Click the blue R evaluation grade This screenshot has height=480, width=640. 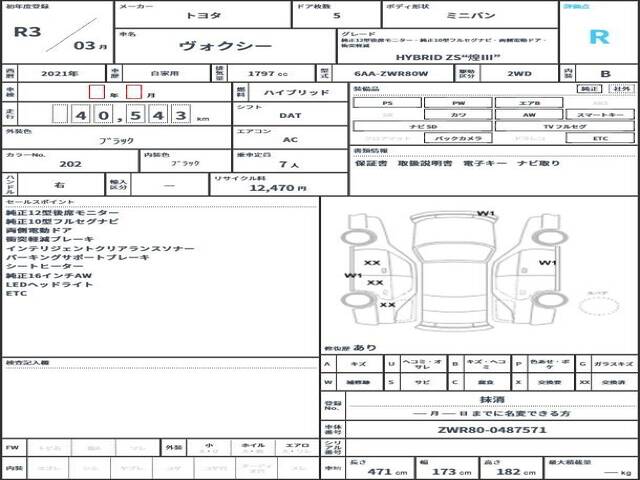coord(598,37)
